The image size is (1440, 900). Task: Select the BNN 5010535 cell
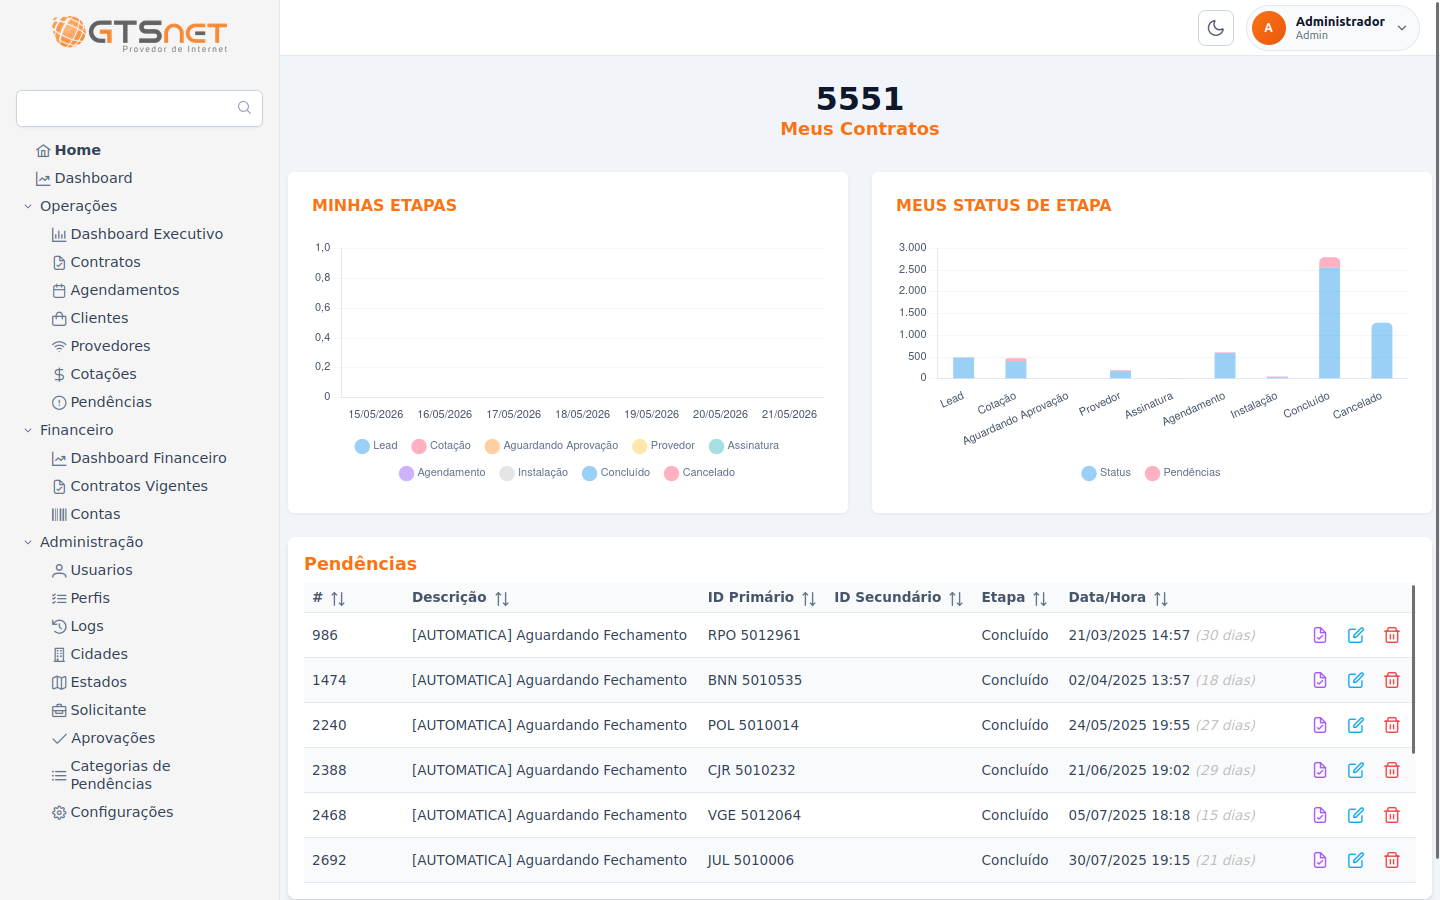[x=755, y=680]
